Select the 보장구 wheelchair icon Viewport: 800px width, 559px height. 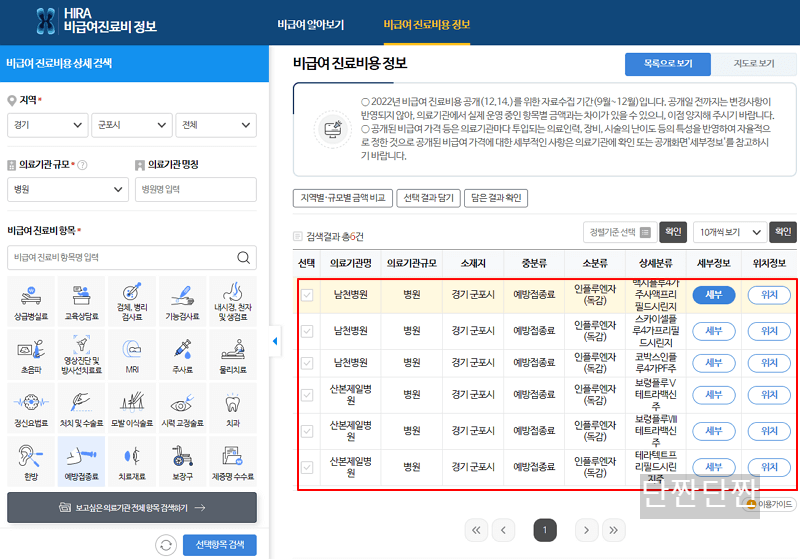183,462
